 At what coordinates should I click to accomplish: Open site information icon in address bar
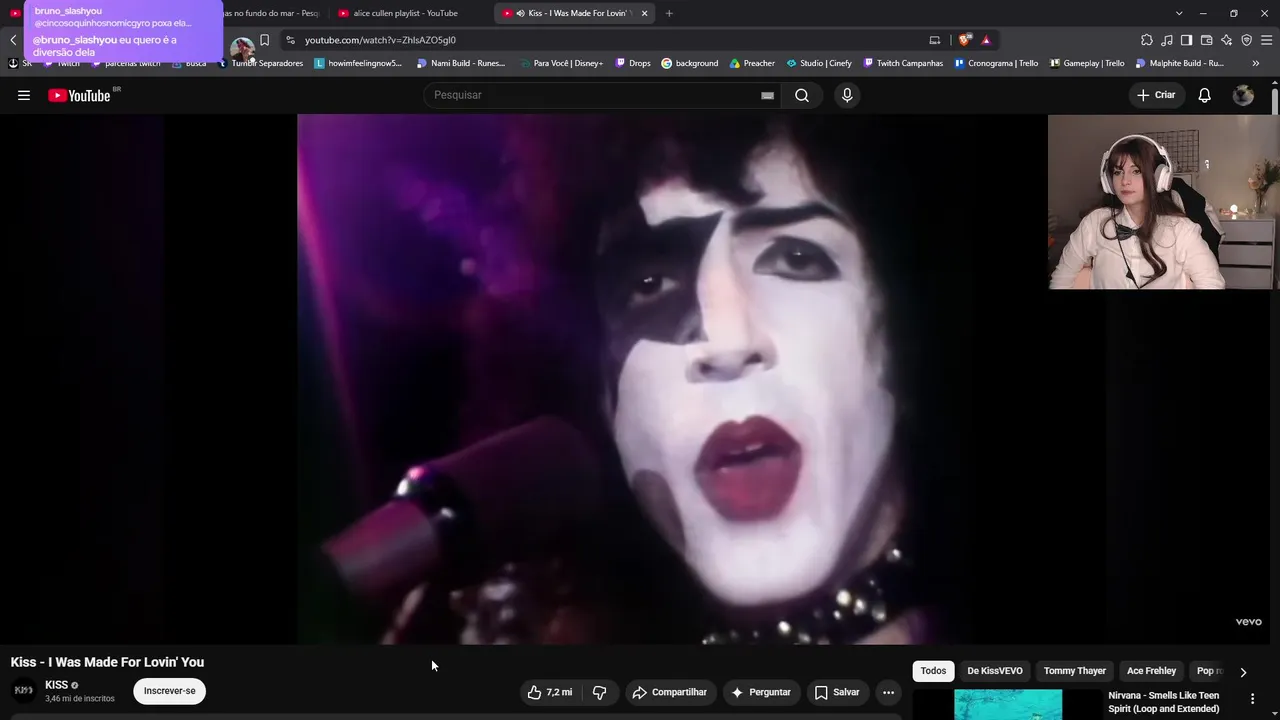pyautogui.click(x=290, y=40)
